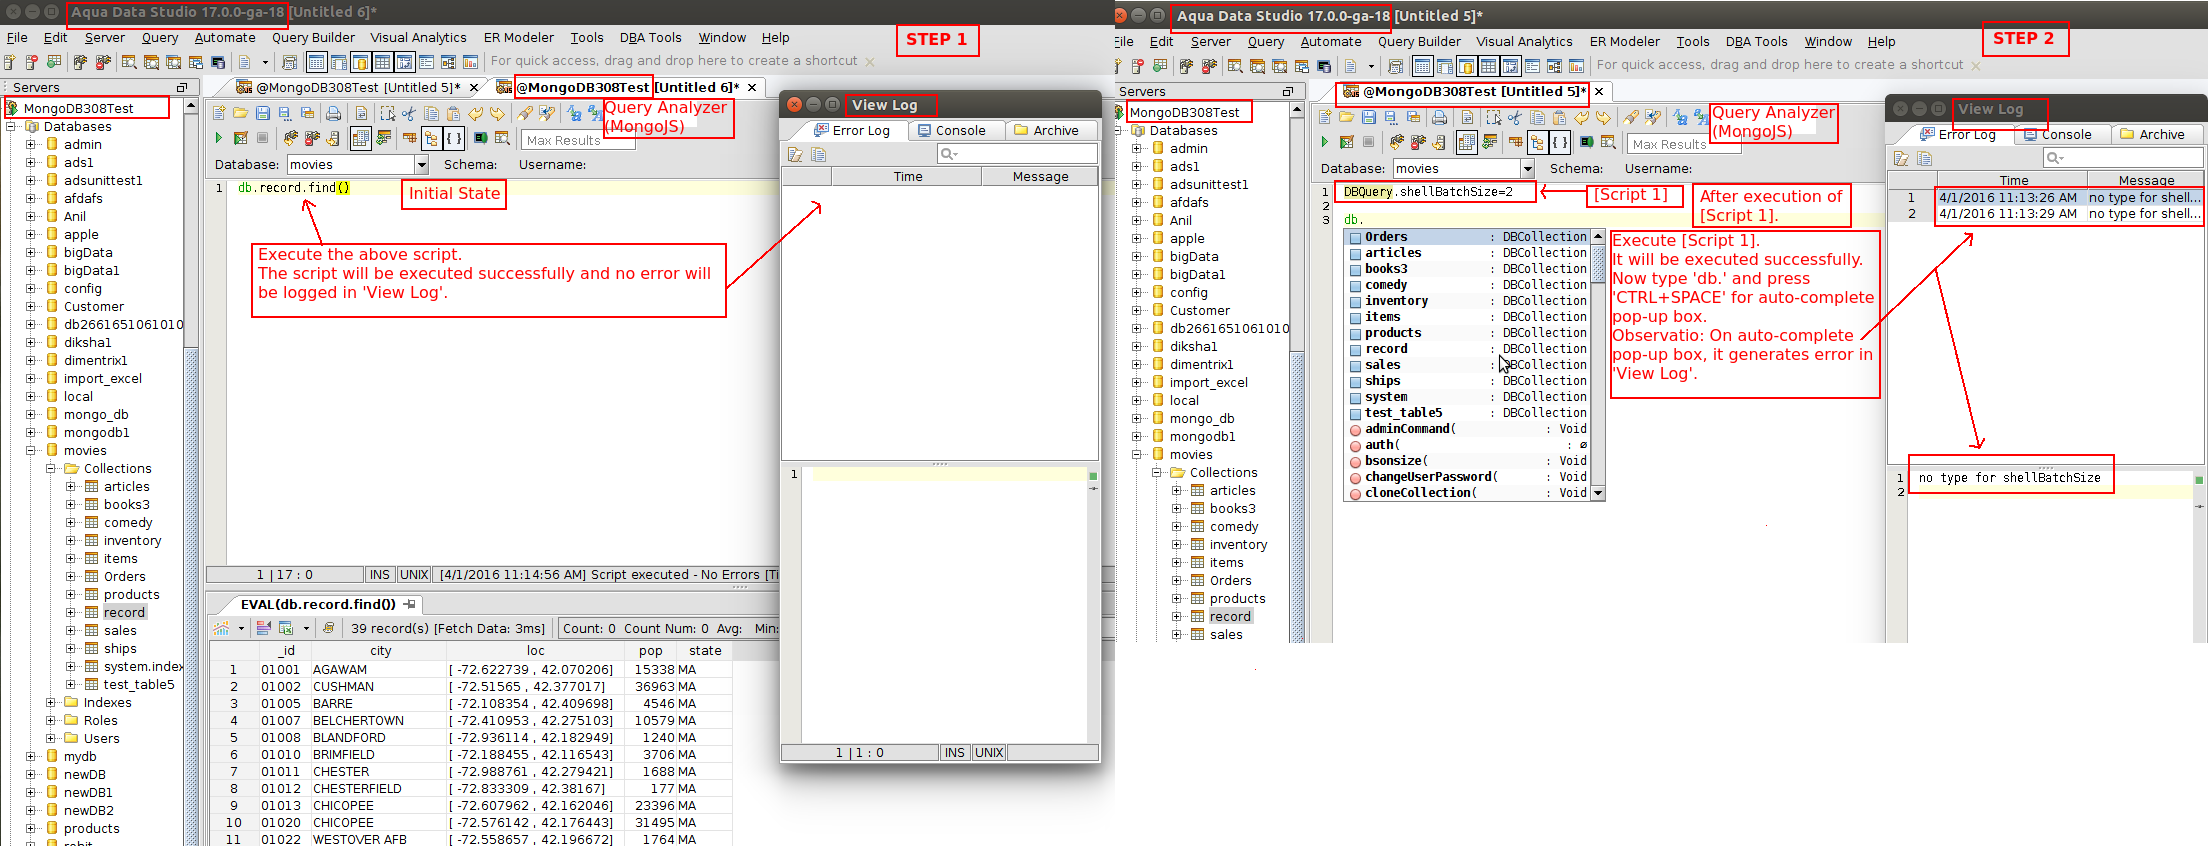Close the Untitled 6 editor tab

pyautogui.click(x=753, y=88)
